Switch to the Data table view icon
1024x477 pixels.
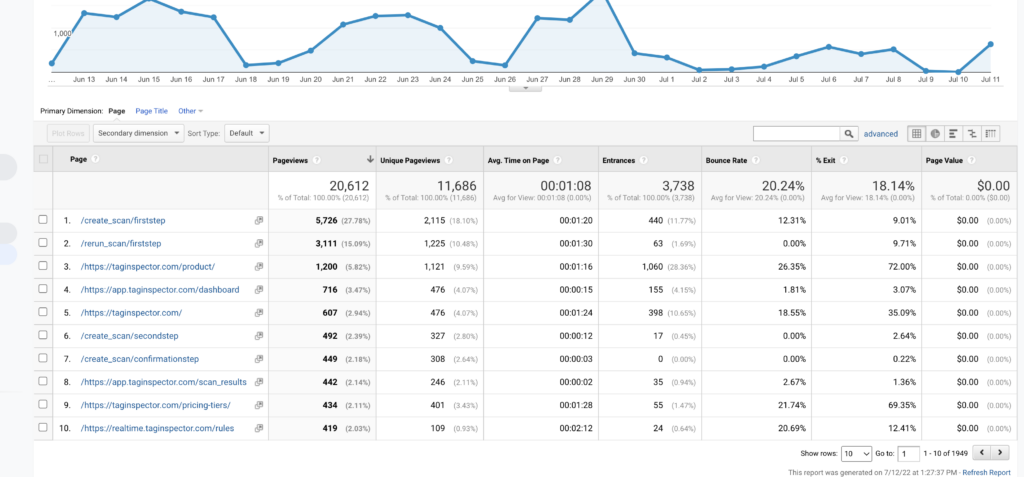point(915,133)
